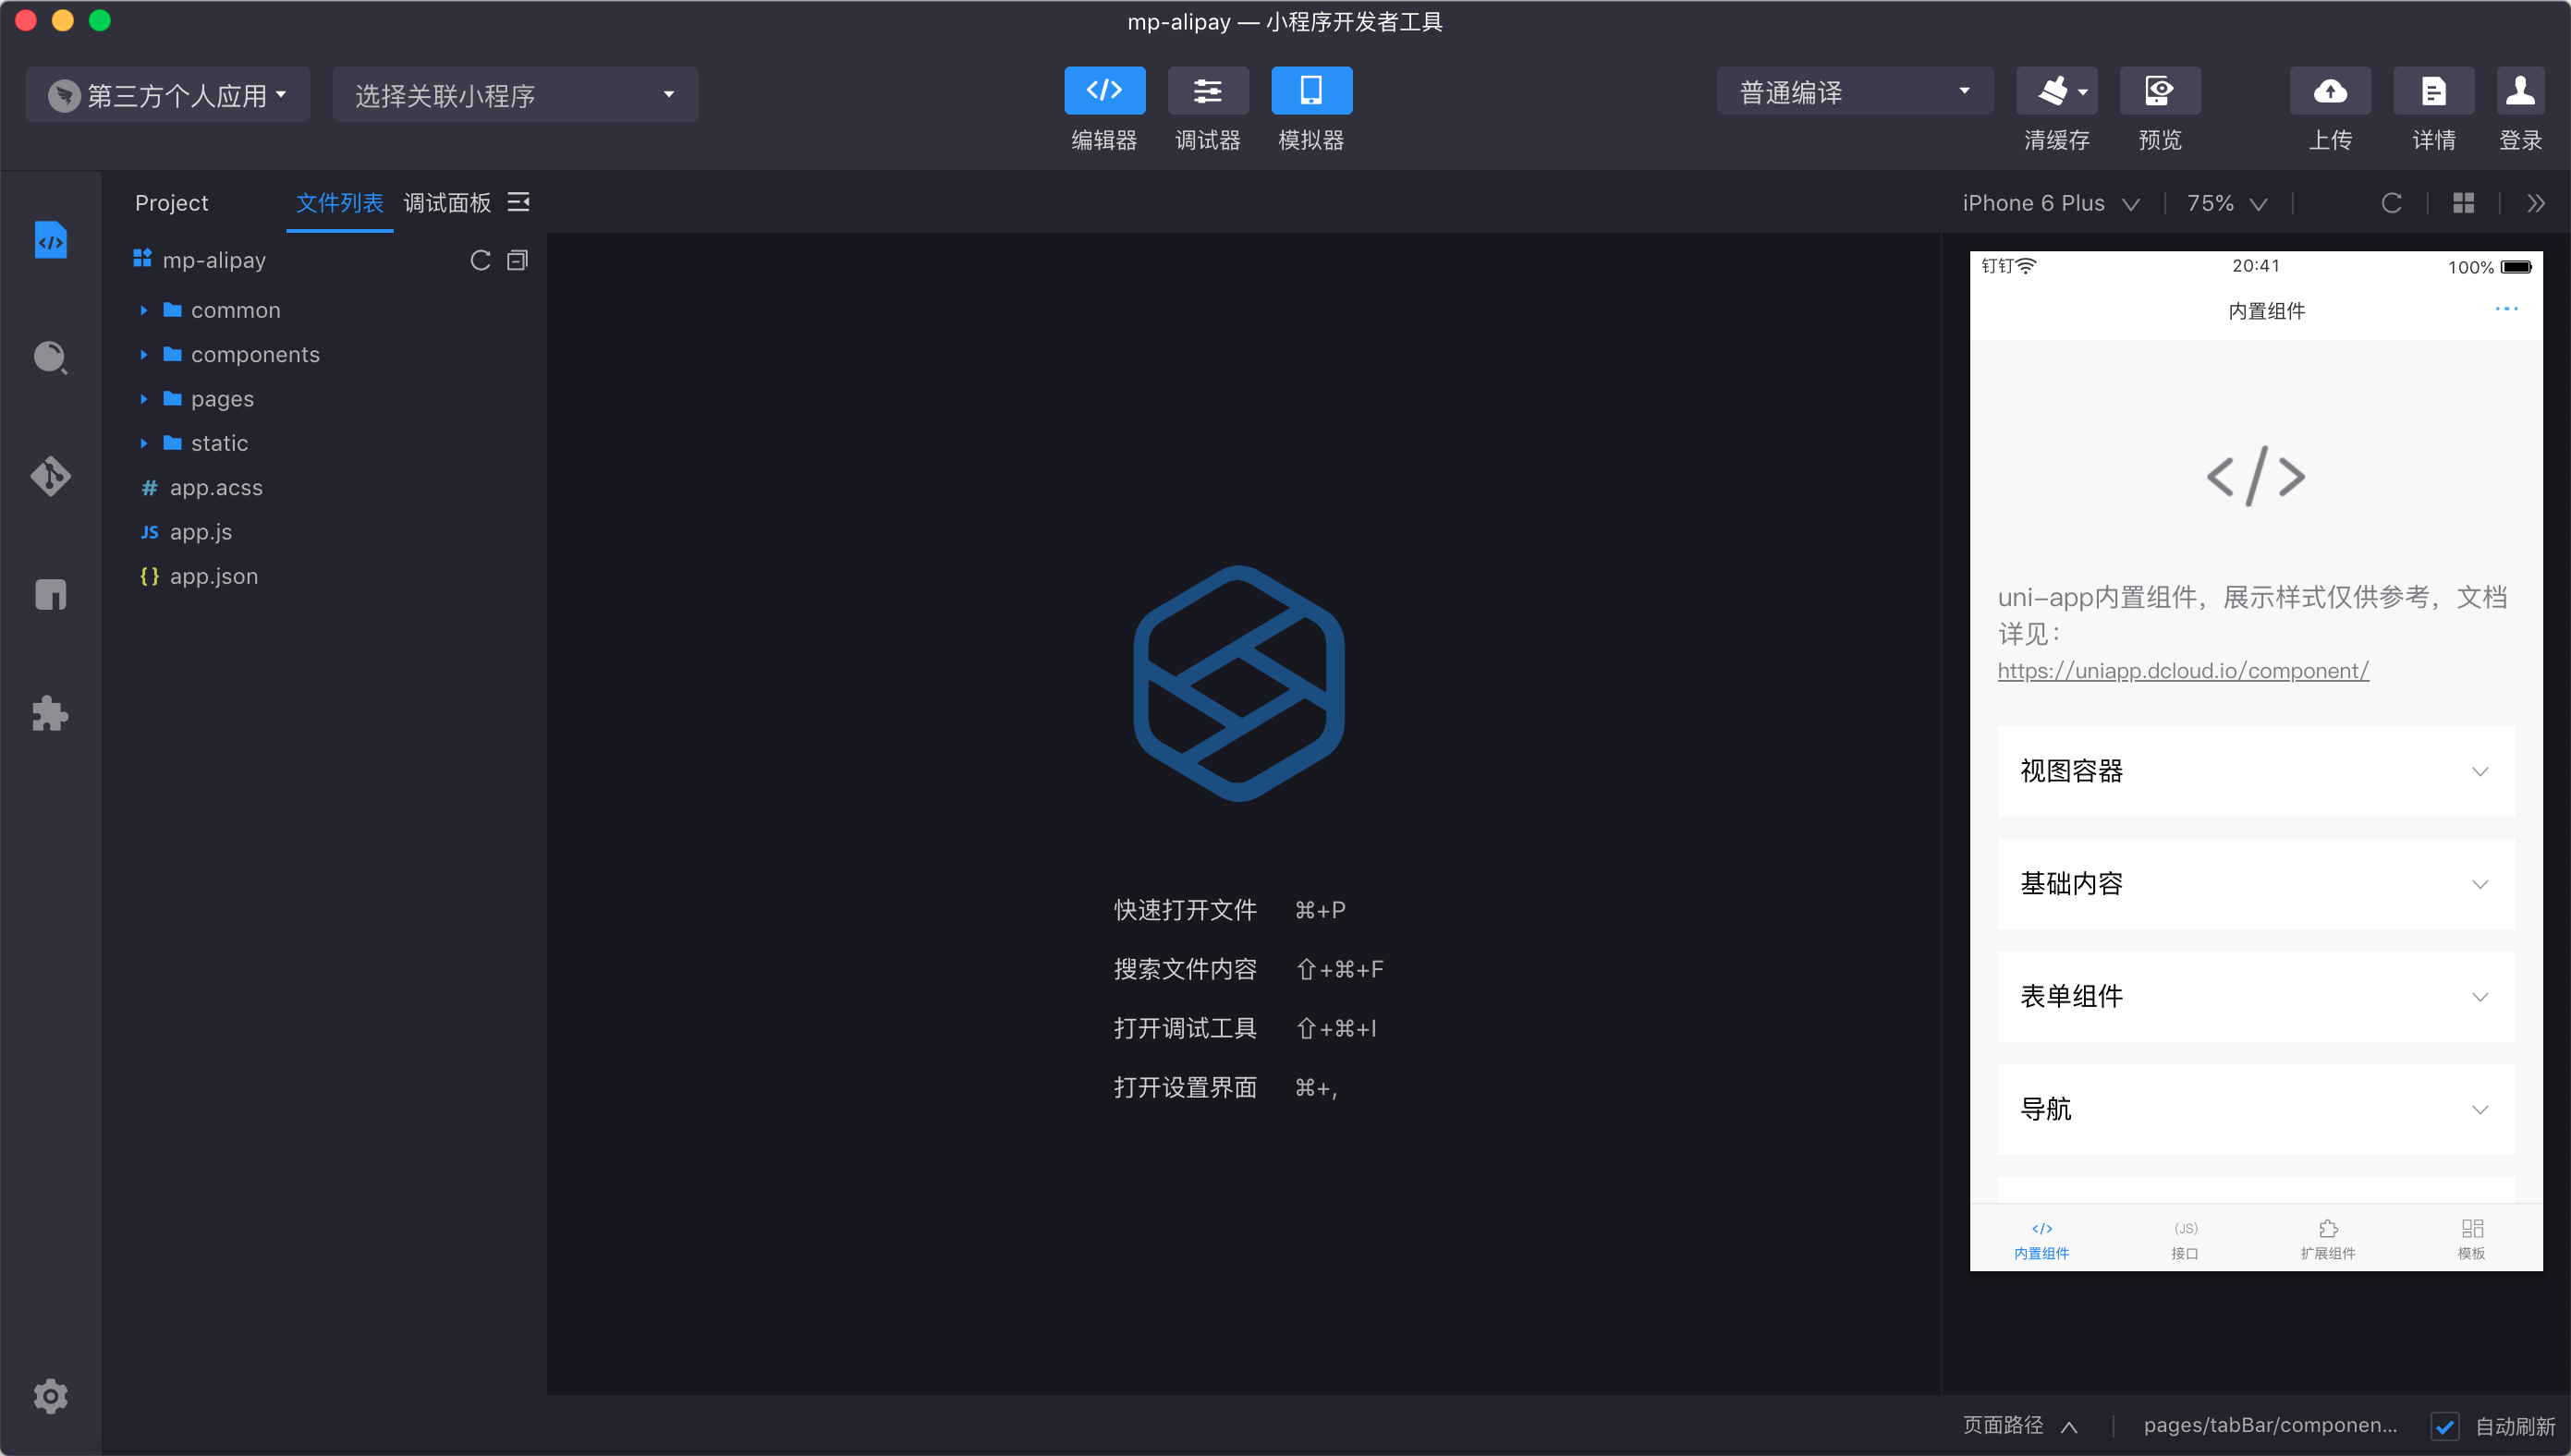Click the Upload (上传) cloud icon

click(2329, 92)
